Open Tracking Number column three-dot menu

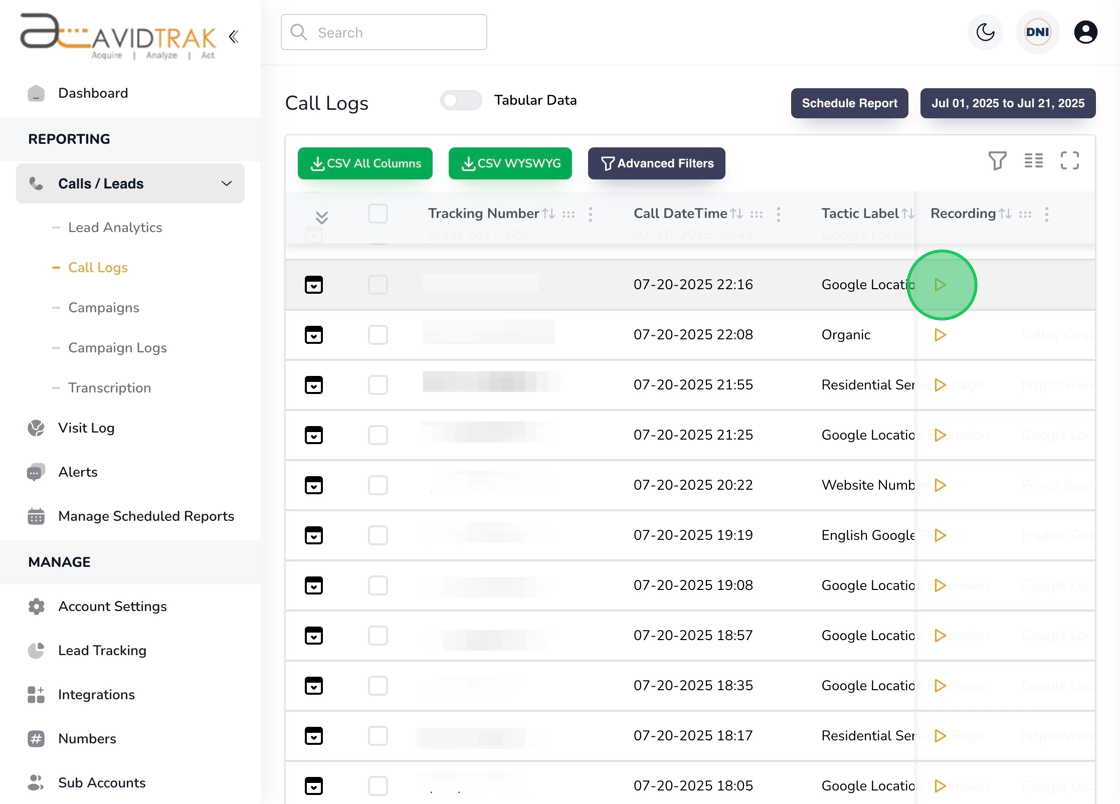(x=590, y=214)
